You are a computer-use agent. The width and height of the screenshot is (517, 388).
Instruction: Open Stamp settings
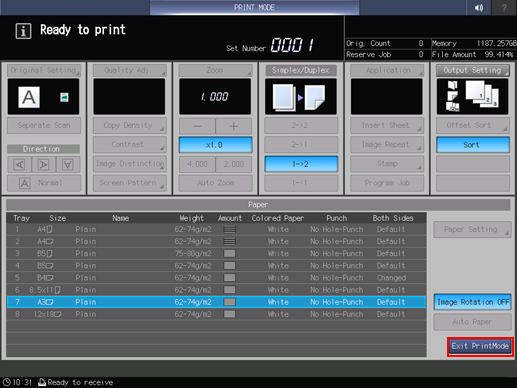coord(387,164)
